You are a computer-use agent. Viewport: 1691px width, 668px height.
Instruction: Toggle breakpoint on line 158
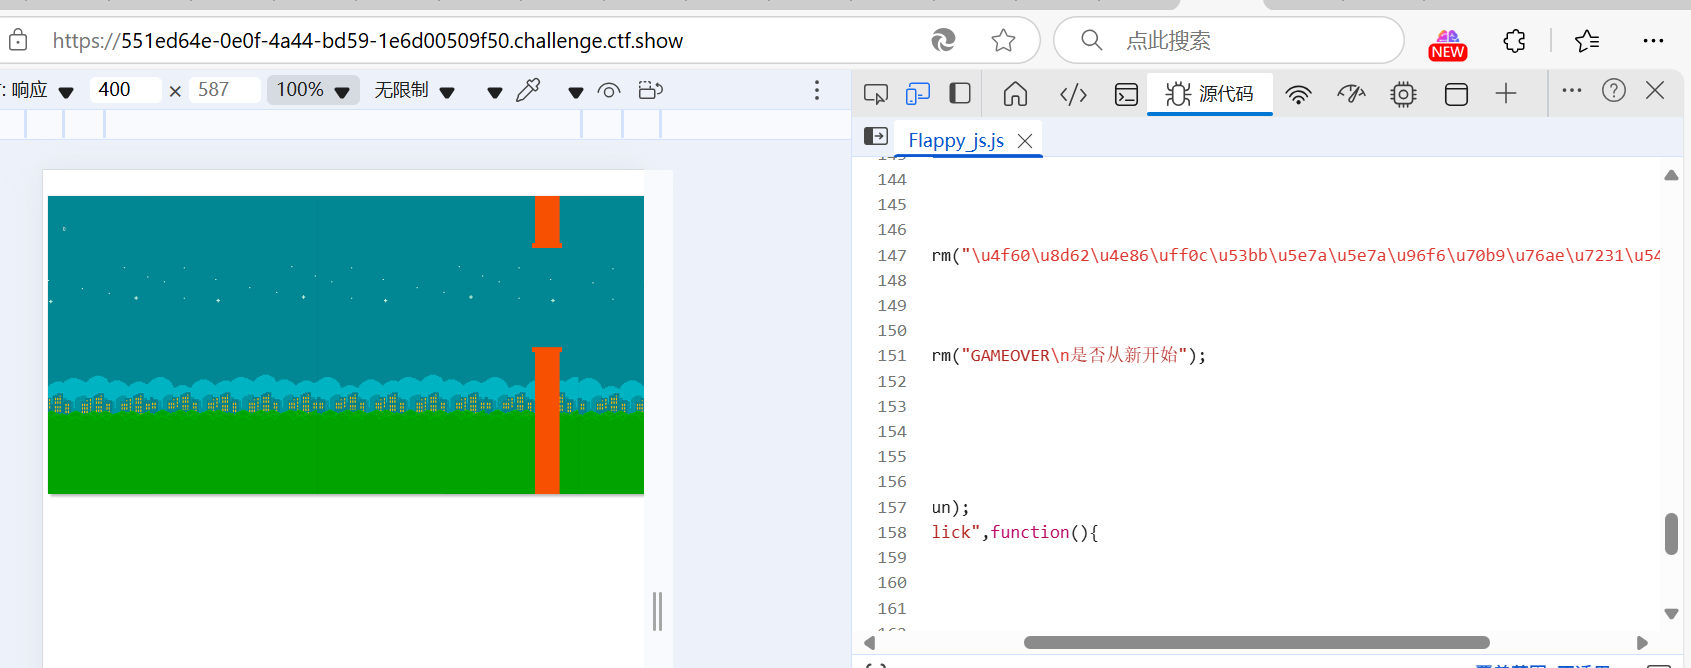891,533
